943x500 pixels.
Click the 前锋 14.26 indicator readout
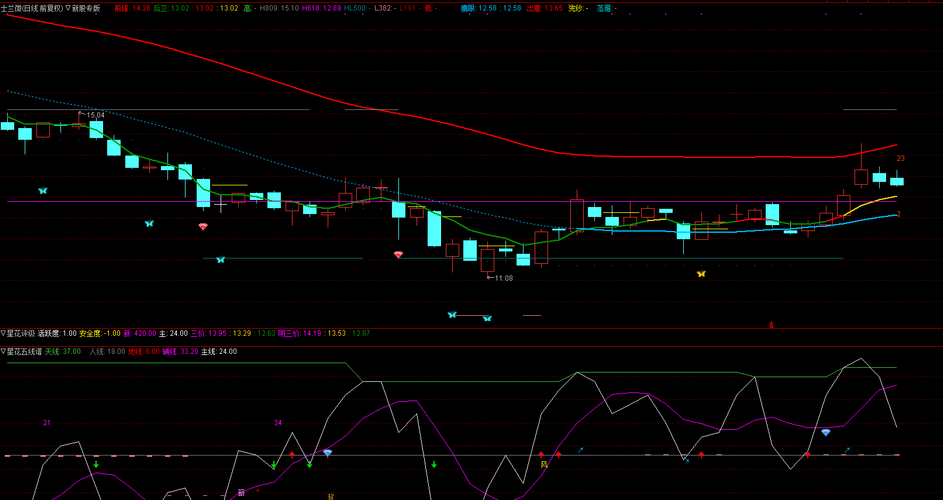pos(132,8)
